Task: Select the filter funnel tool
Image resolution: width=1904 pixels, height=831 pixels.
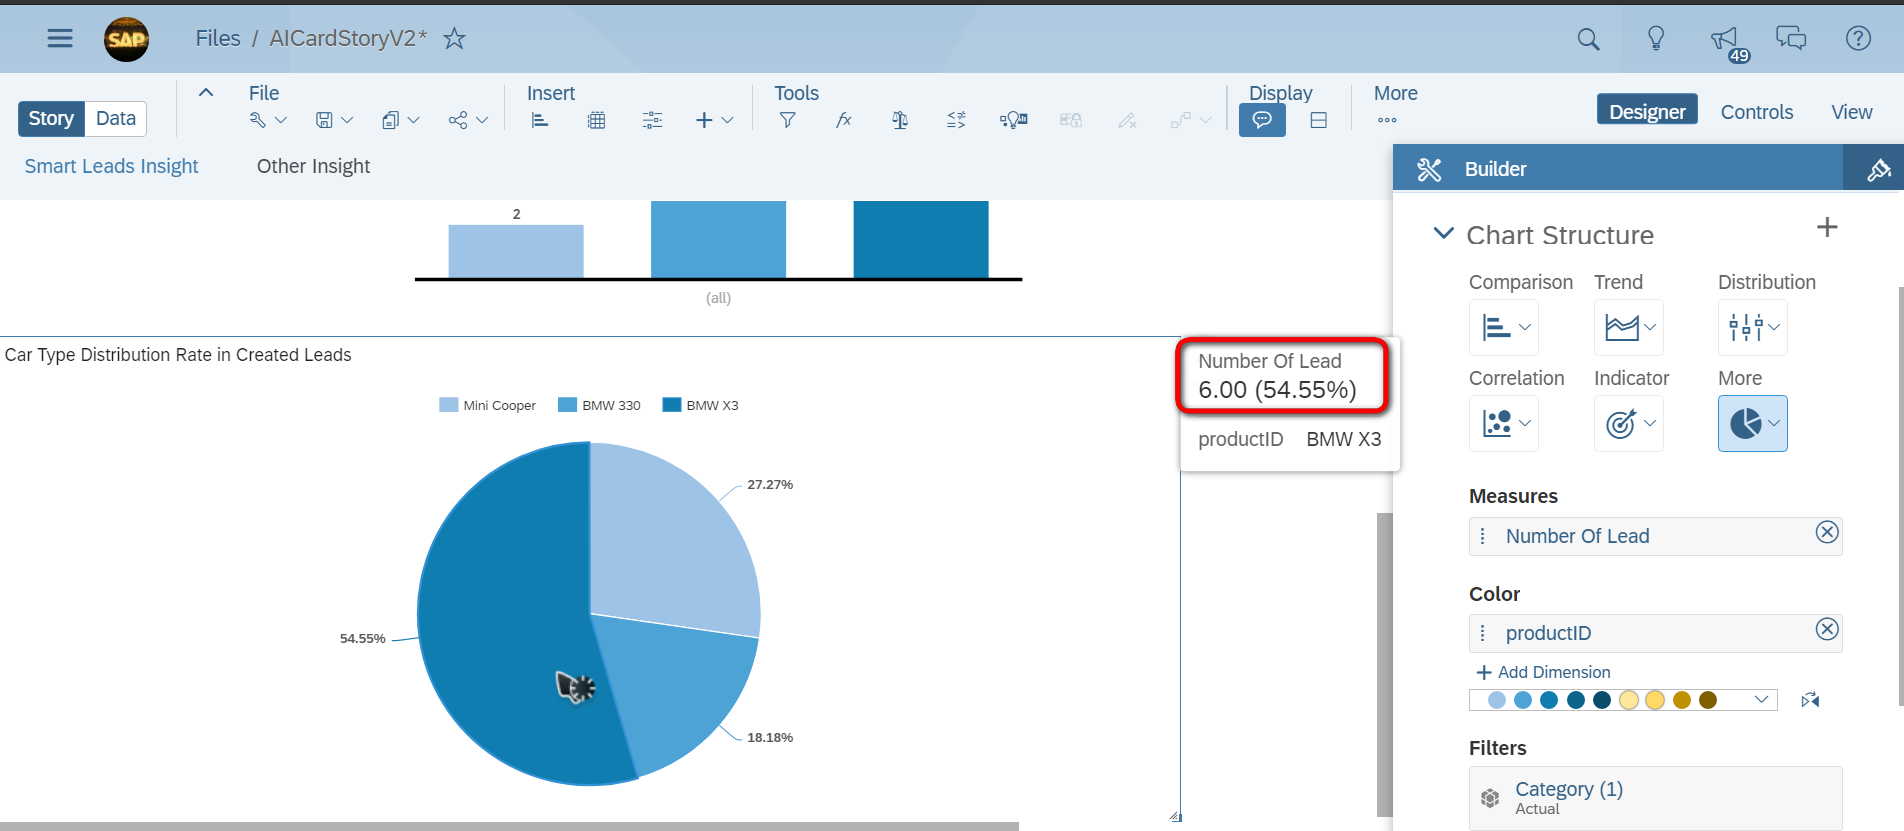Action: coord(788,120)
